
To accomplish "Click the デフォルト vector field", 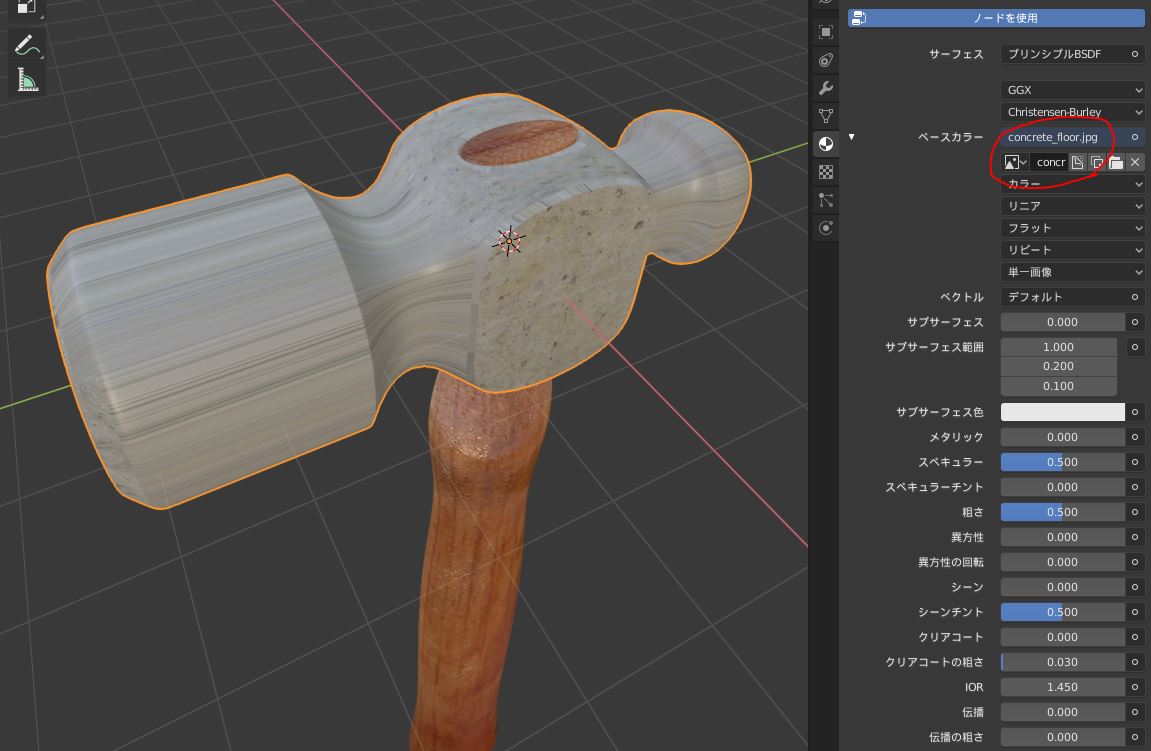I will pos(1063,297).
